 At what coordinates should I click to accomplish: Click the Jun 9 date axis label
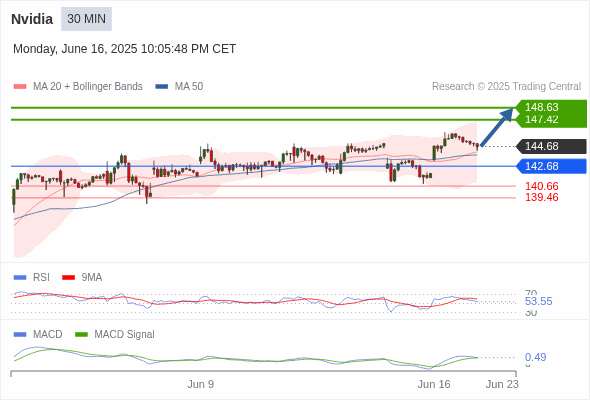coord(201,384)
